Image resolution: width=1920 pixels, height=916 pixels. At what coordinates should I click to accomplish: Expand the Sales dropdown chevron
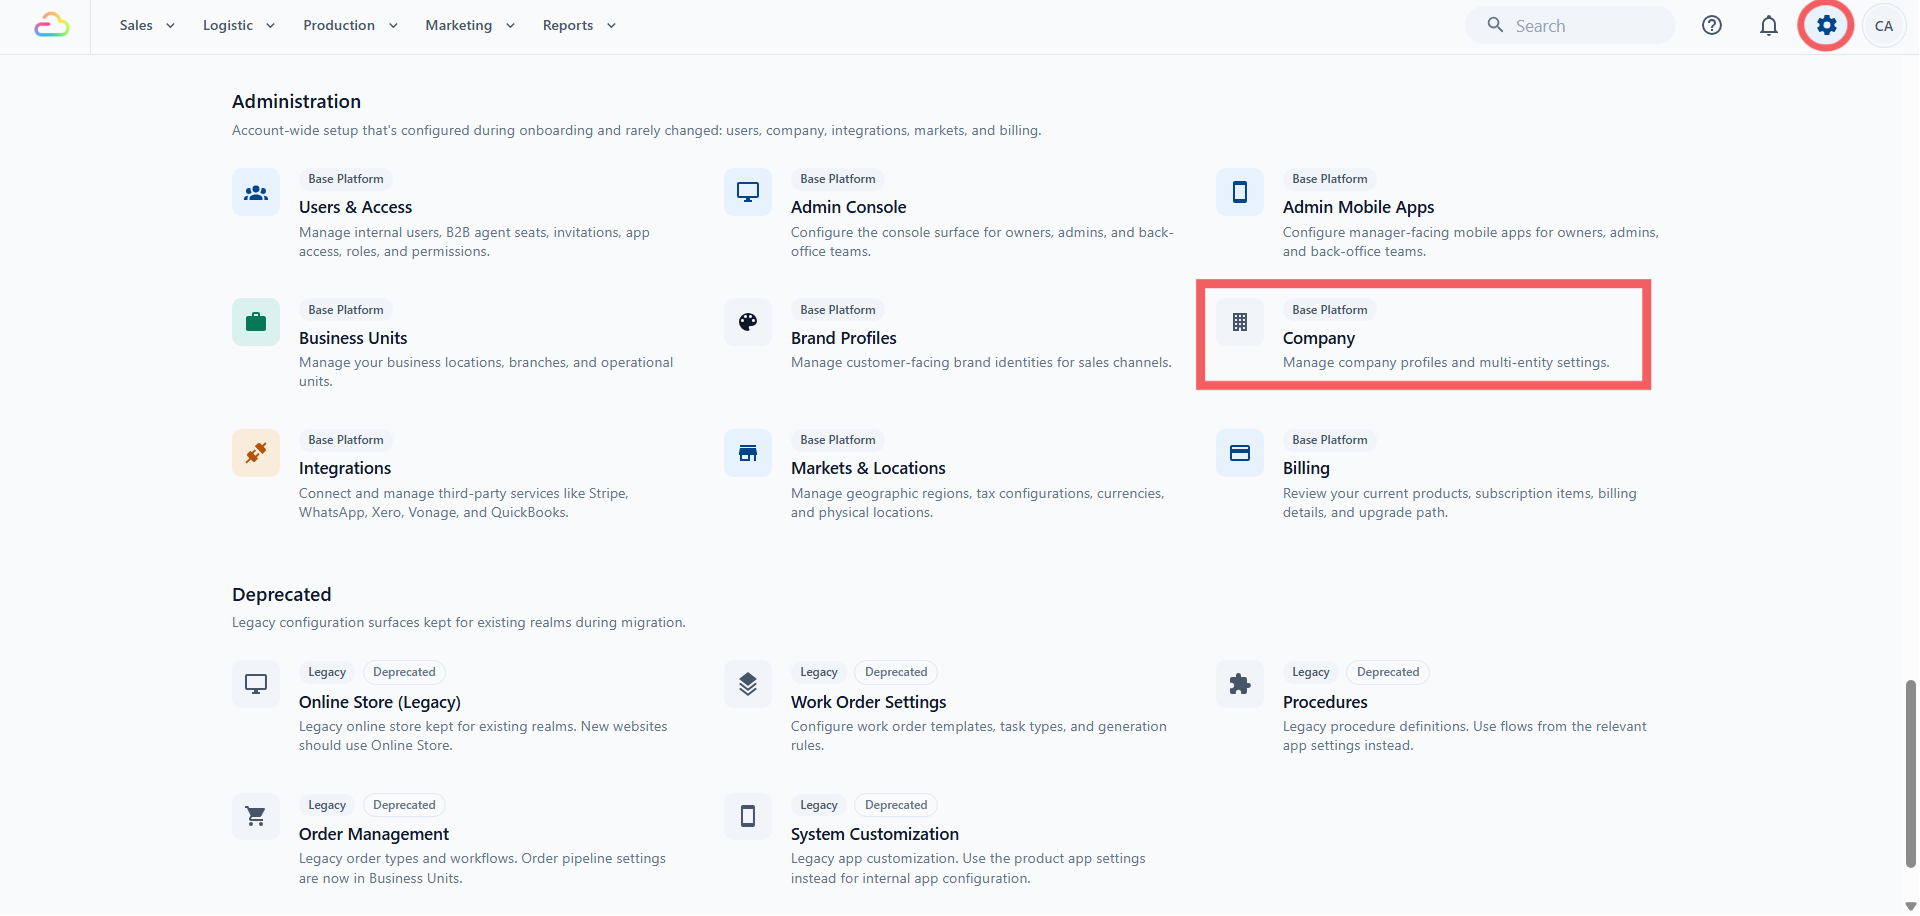[x=170, y=26]
